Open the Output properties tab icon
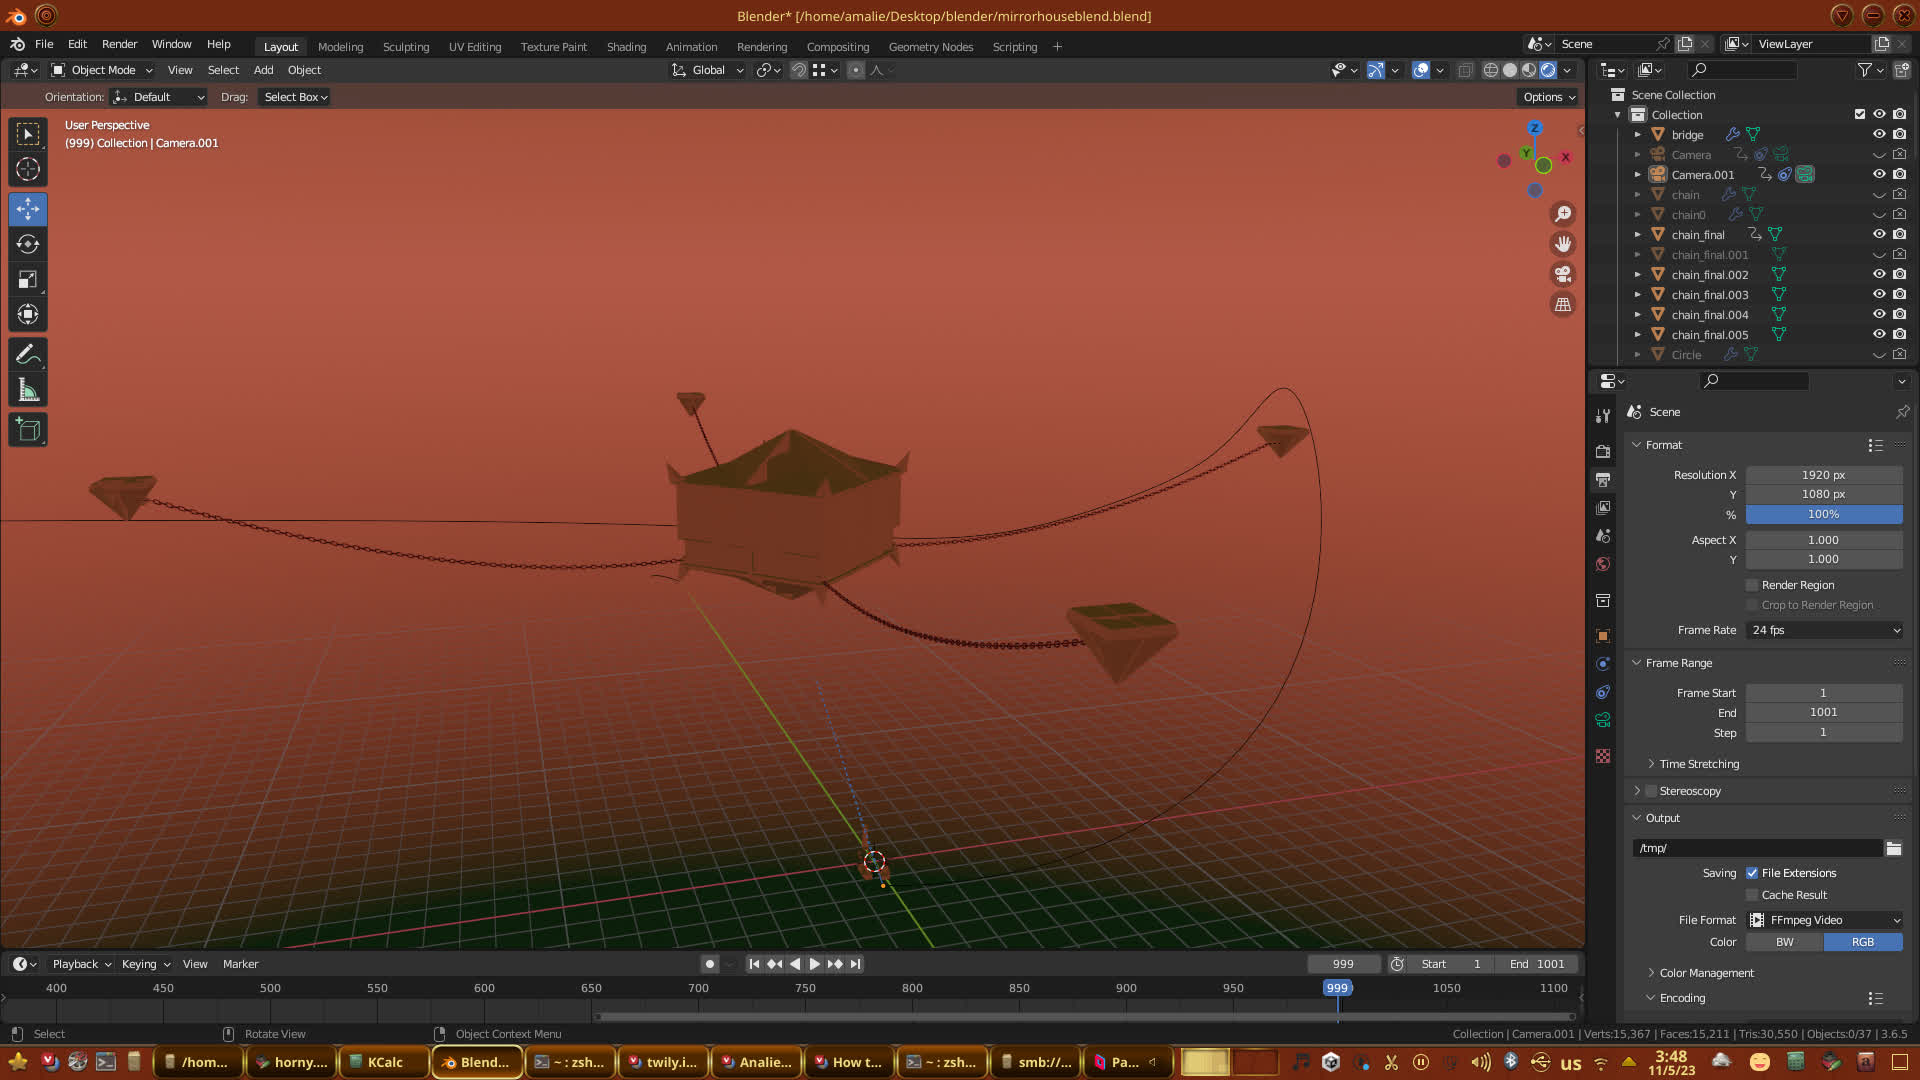The image size is (1920, 1080). click(x=1603, y=480)
